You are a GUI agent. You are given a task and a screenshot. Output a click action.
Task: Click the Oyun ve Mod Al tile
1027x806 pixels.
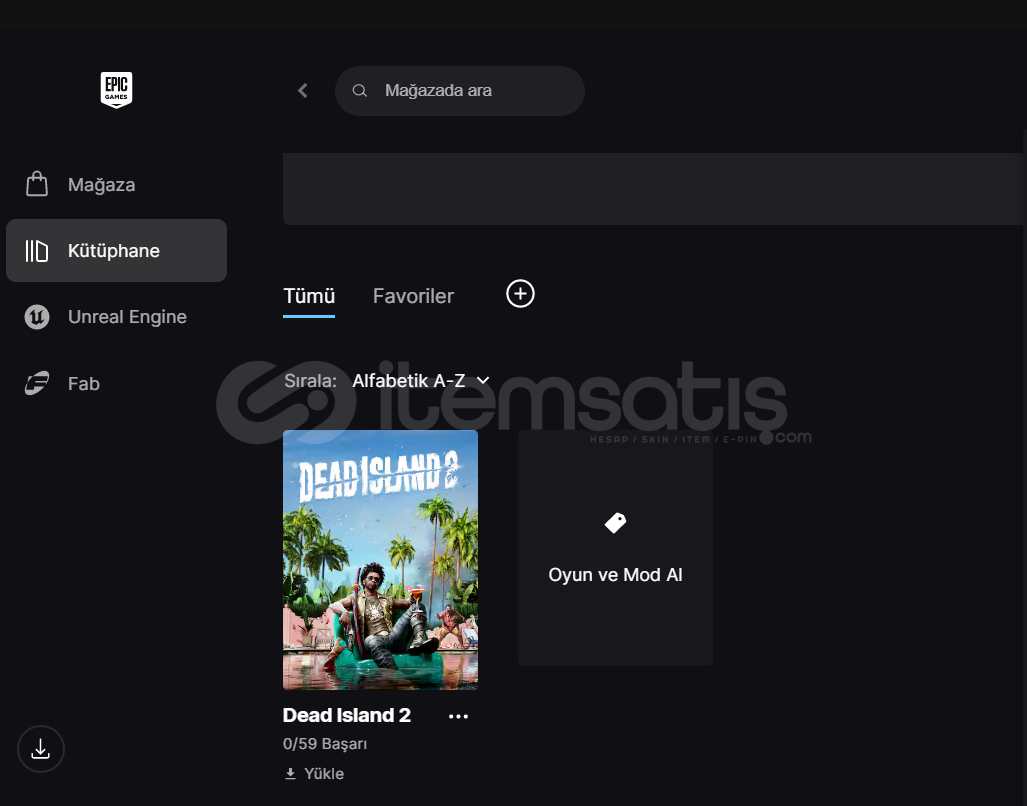[616, 548]
